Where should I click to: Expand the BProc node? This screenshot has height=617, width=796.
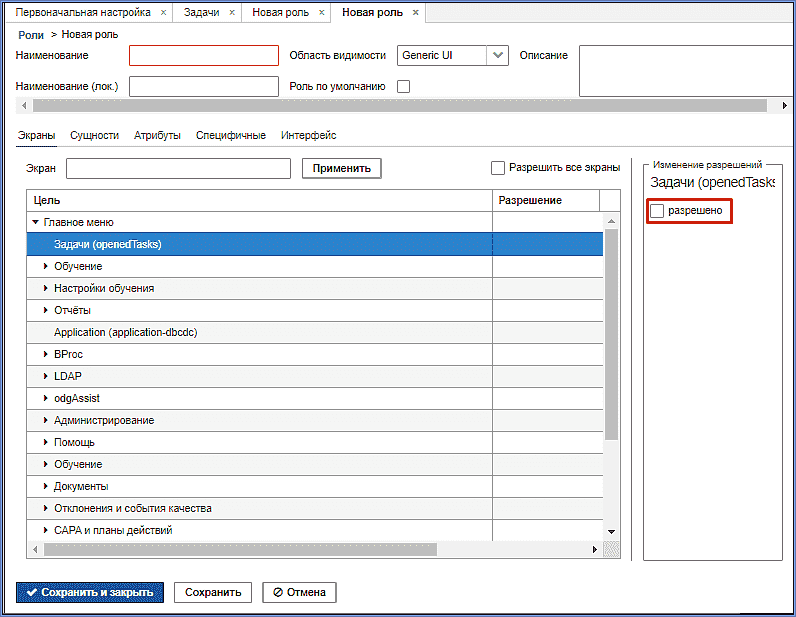45,354
